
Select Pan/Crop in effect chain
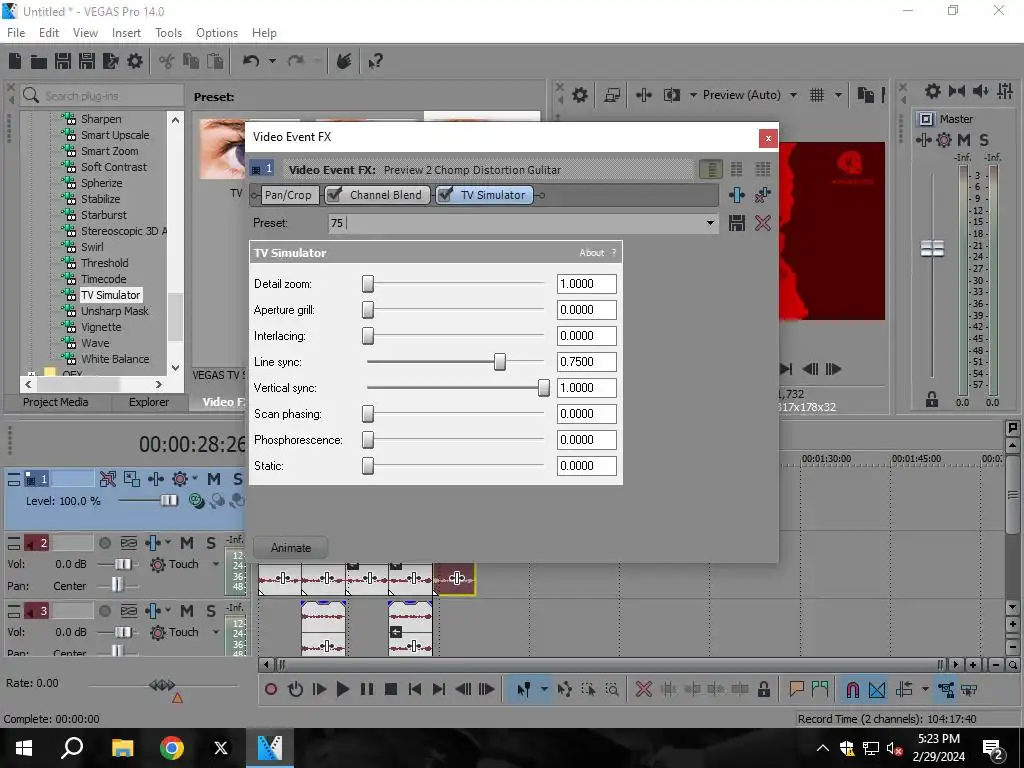click(288, 195)
